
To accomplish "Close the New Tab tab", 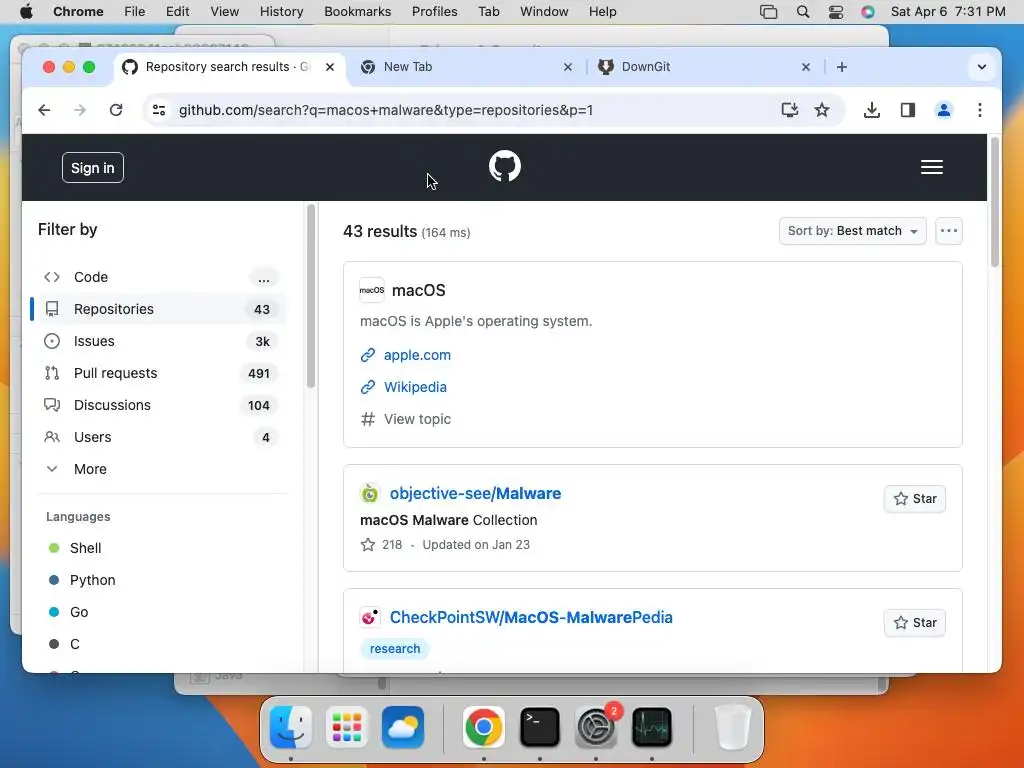I will coord(568,67).
